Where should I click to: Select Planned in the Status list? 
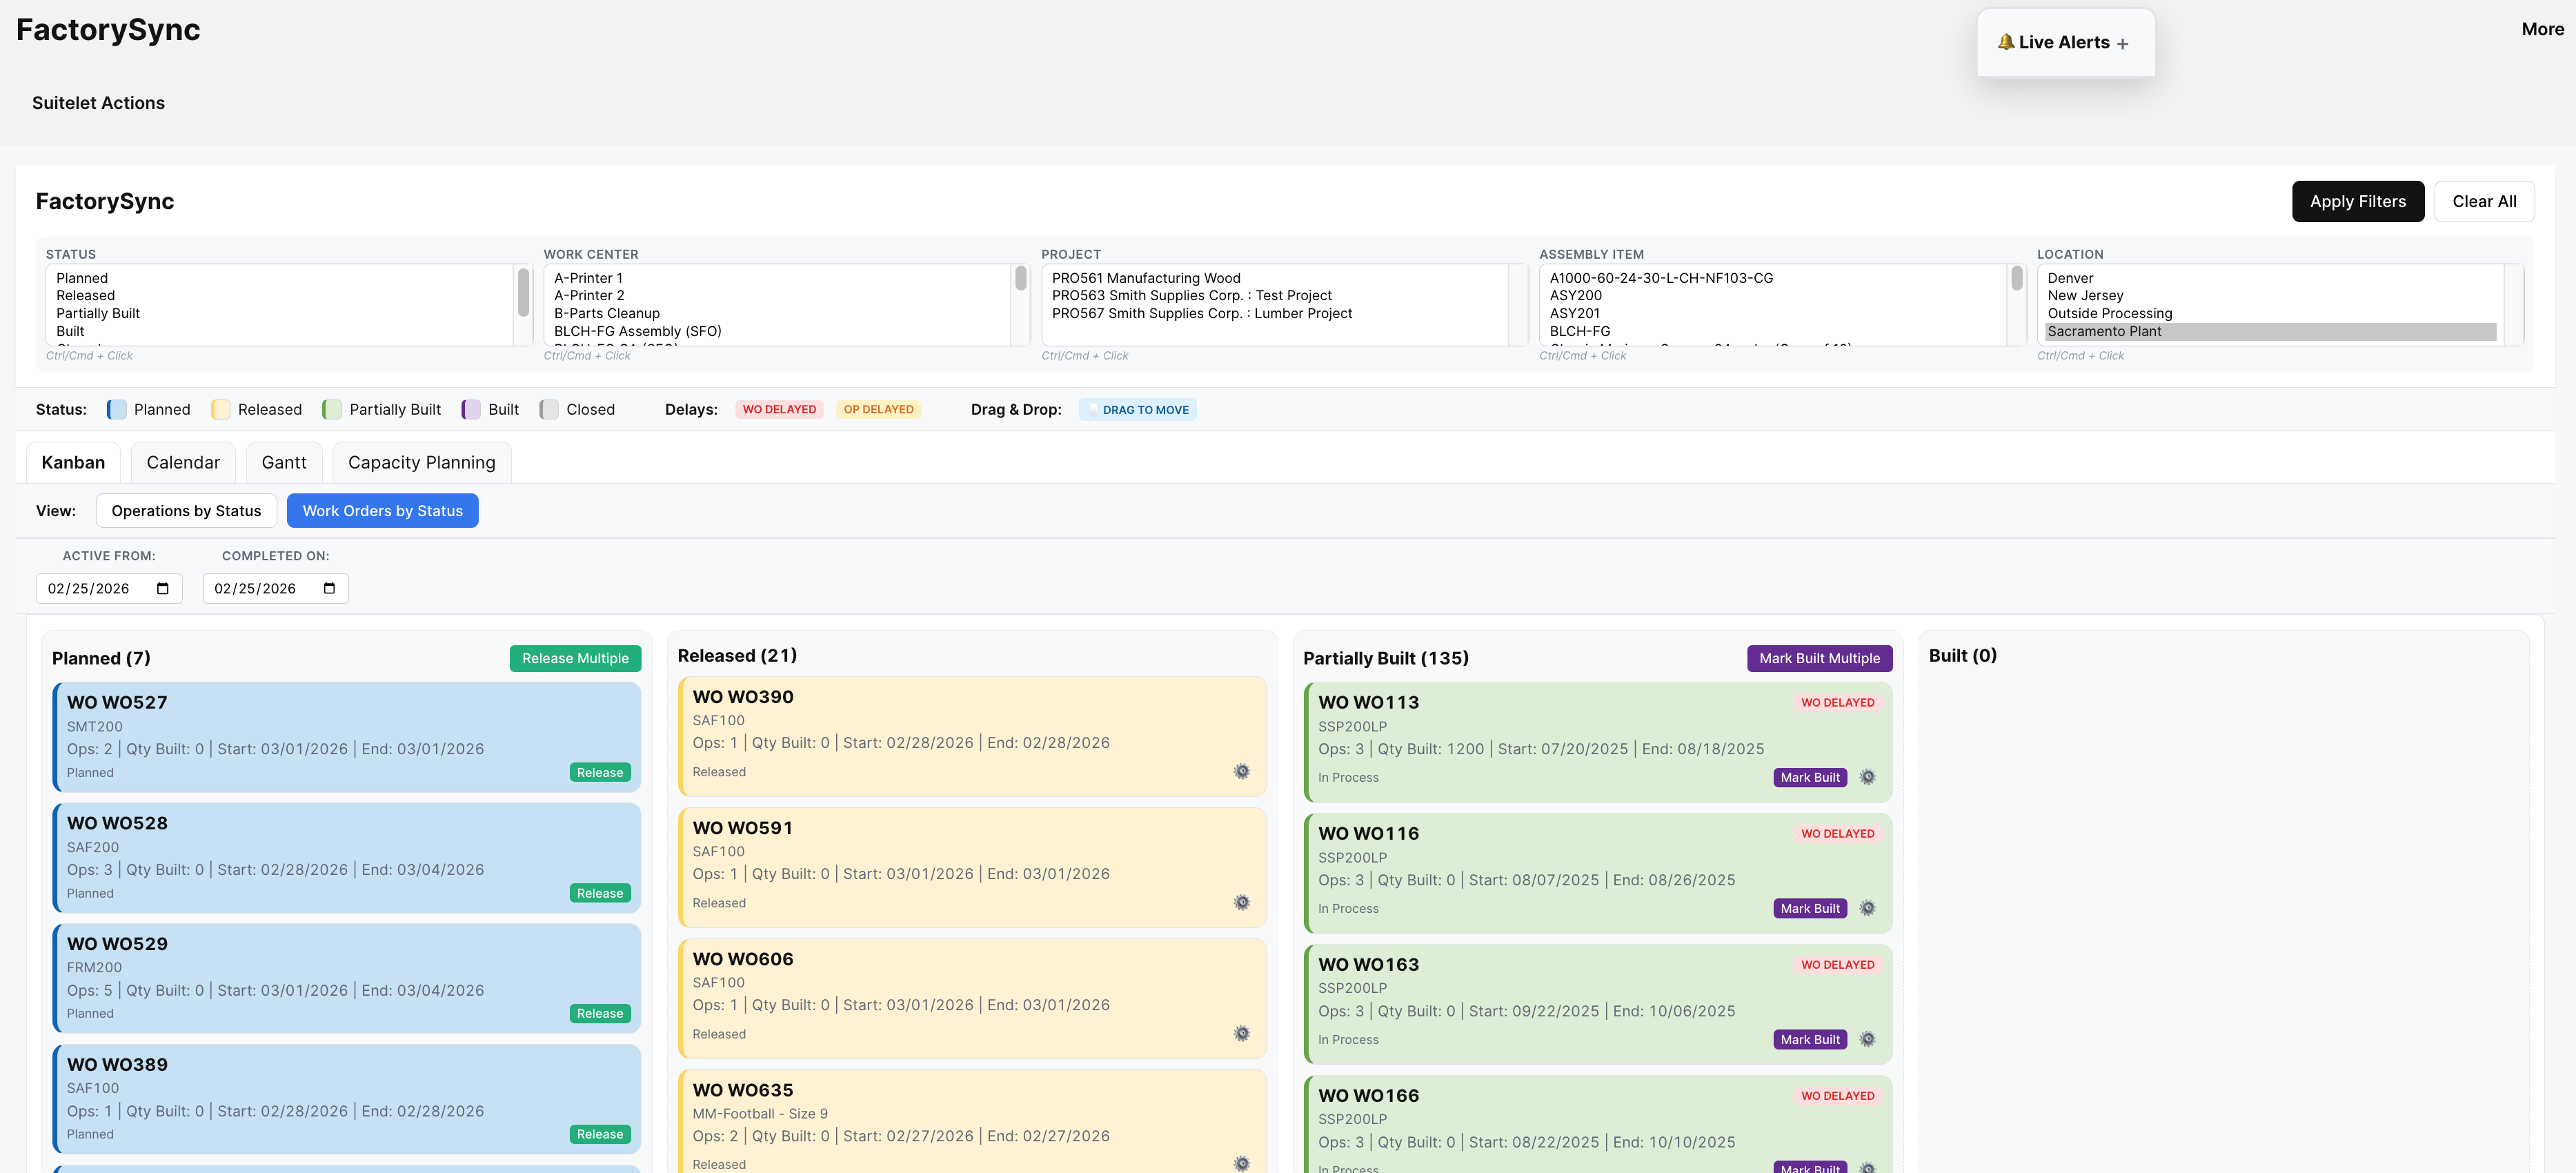[81, 278]
